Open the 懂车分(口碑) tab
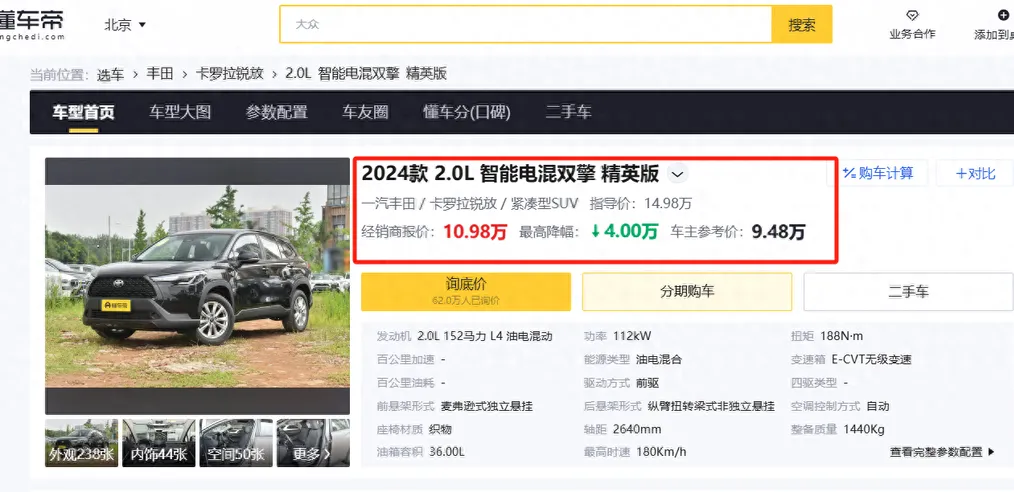Screen dimensions: 1014x492 pyautogui.click(x=467, y=112)
